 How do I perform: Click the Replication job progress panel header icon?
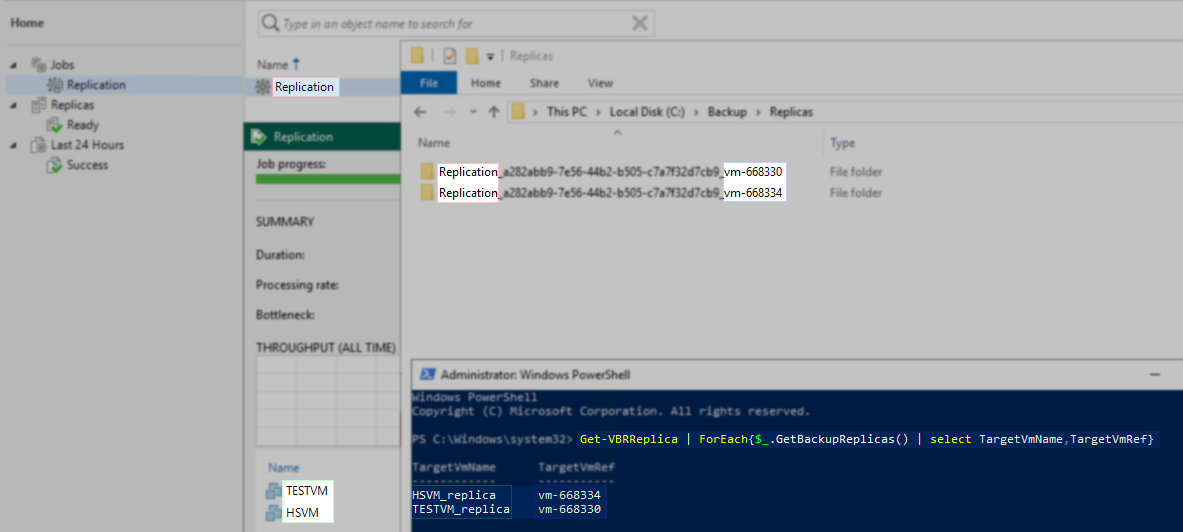click(x=259, y=137)
